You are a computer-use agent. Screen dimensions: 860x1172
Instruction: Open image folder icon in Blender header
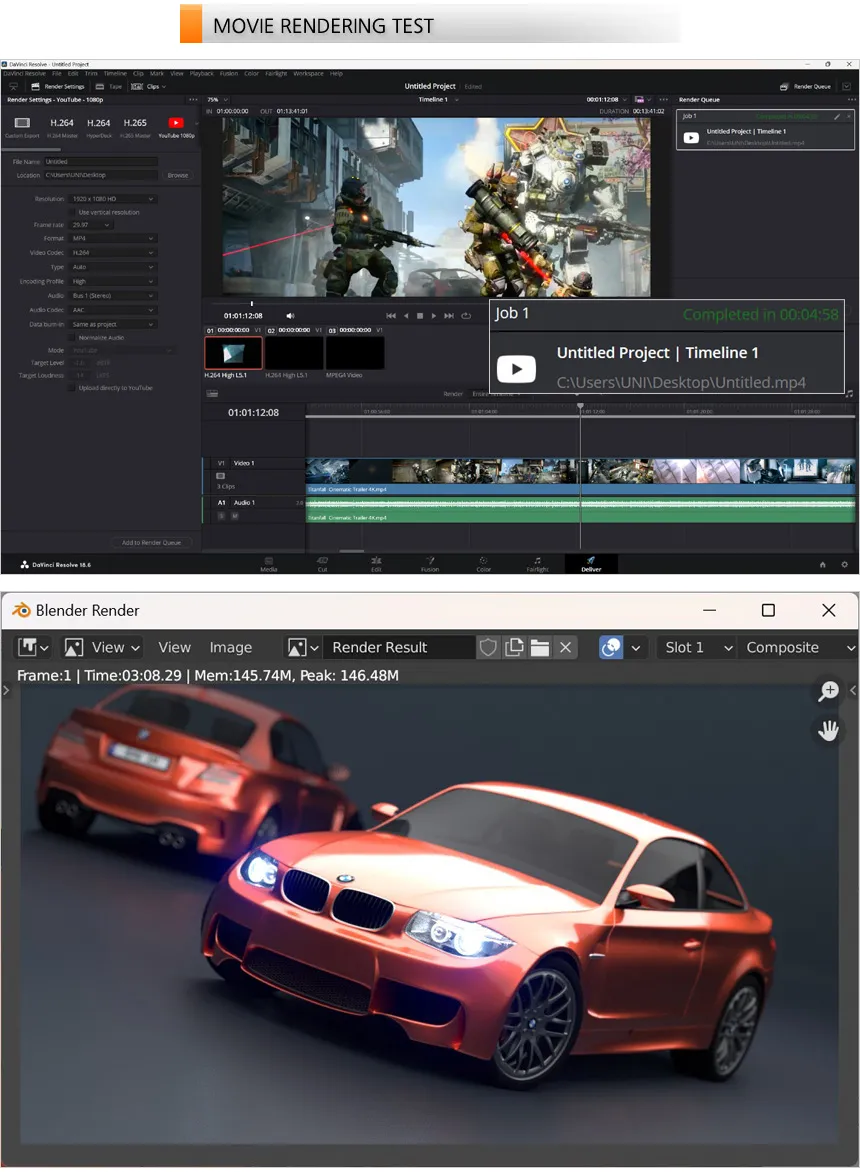point(539,647)
